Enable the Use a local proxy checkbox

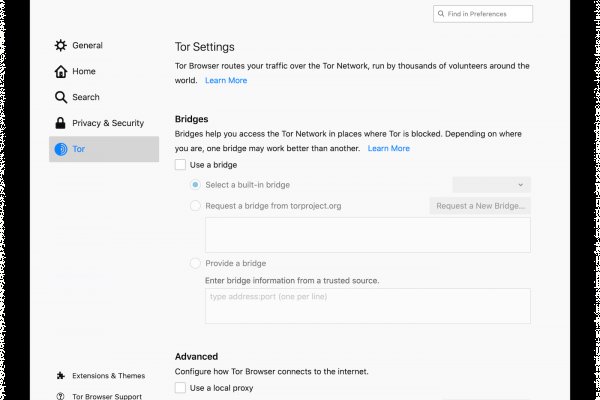tap(180, 387)
